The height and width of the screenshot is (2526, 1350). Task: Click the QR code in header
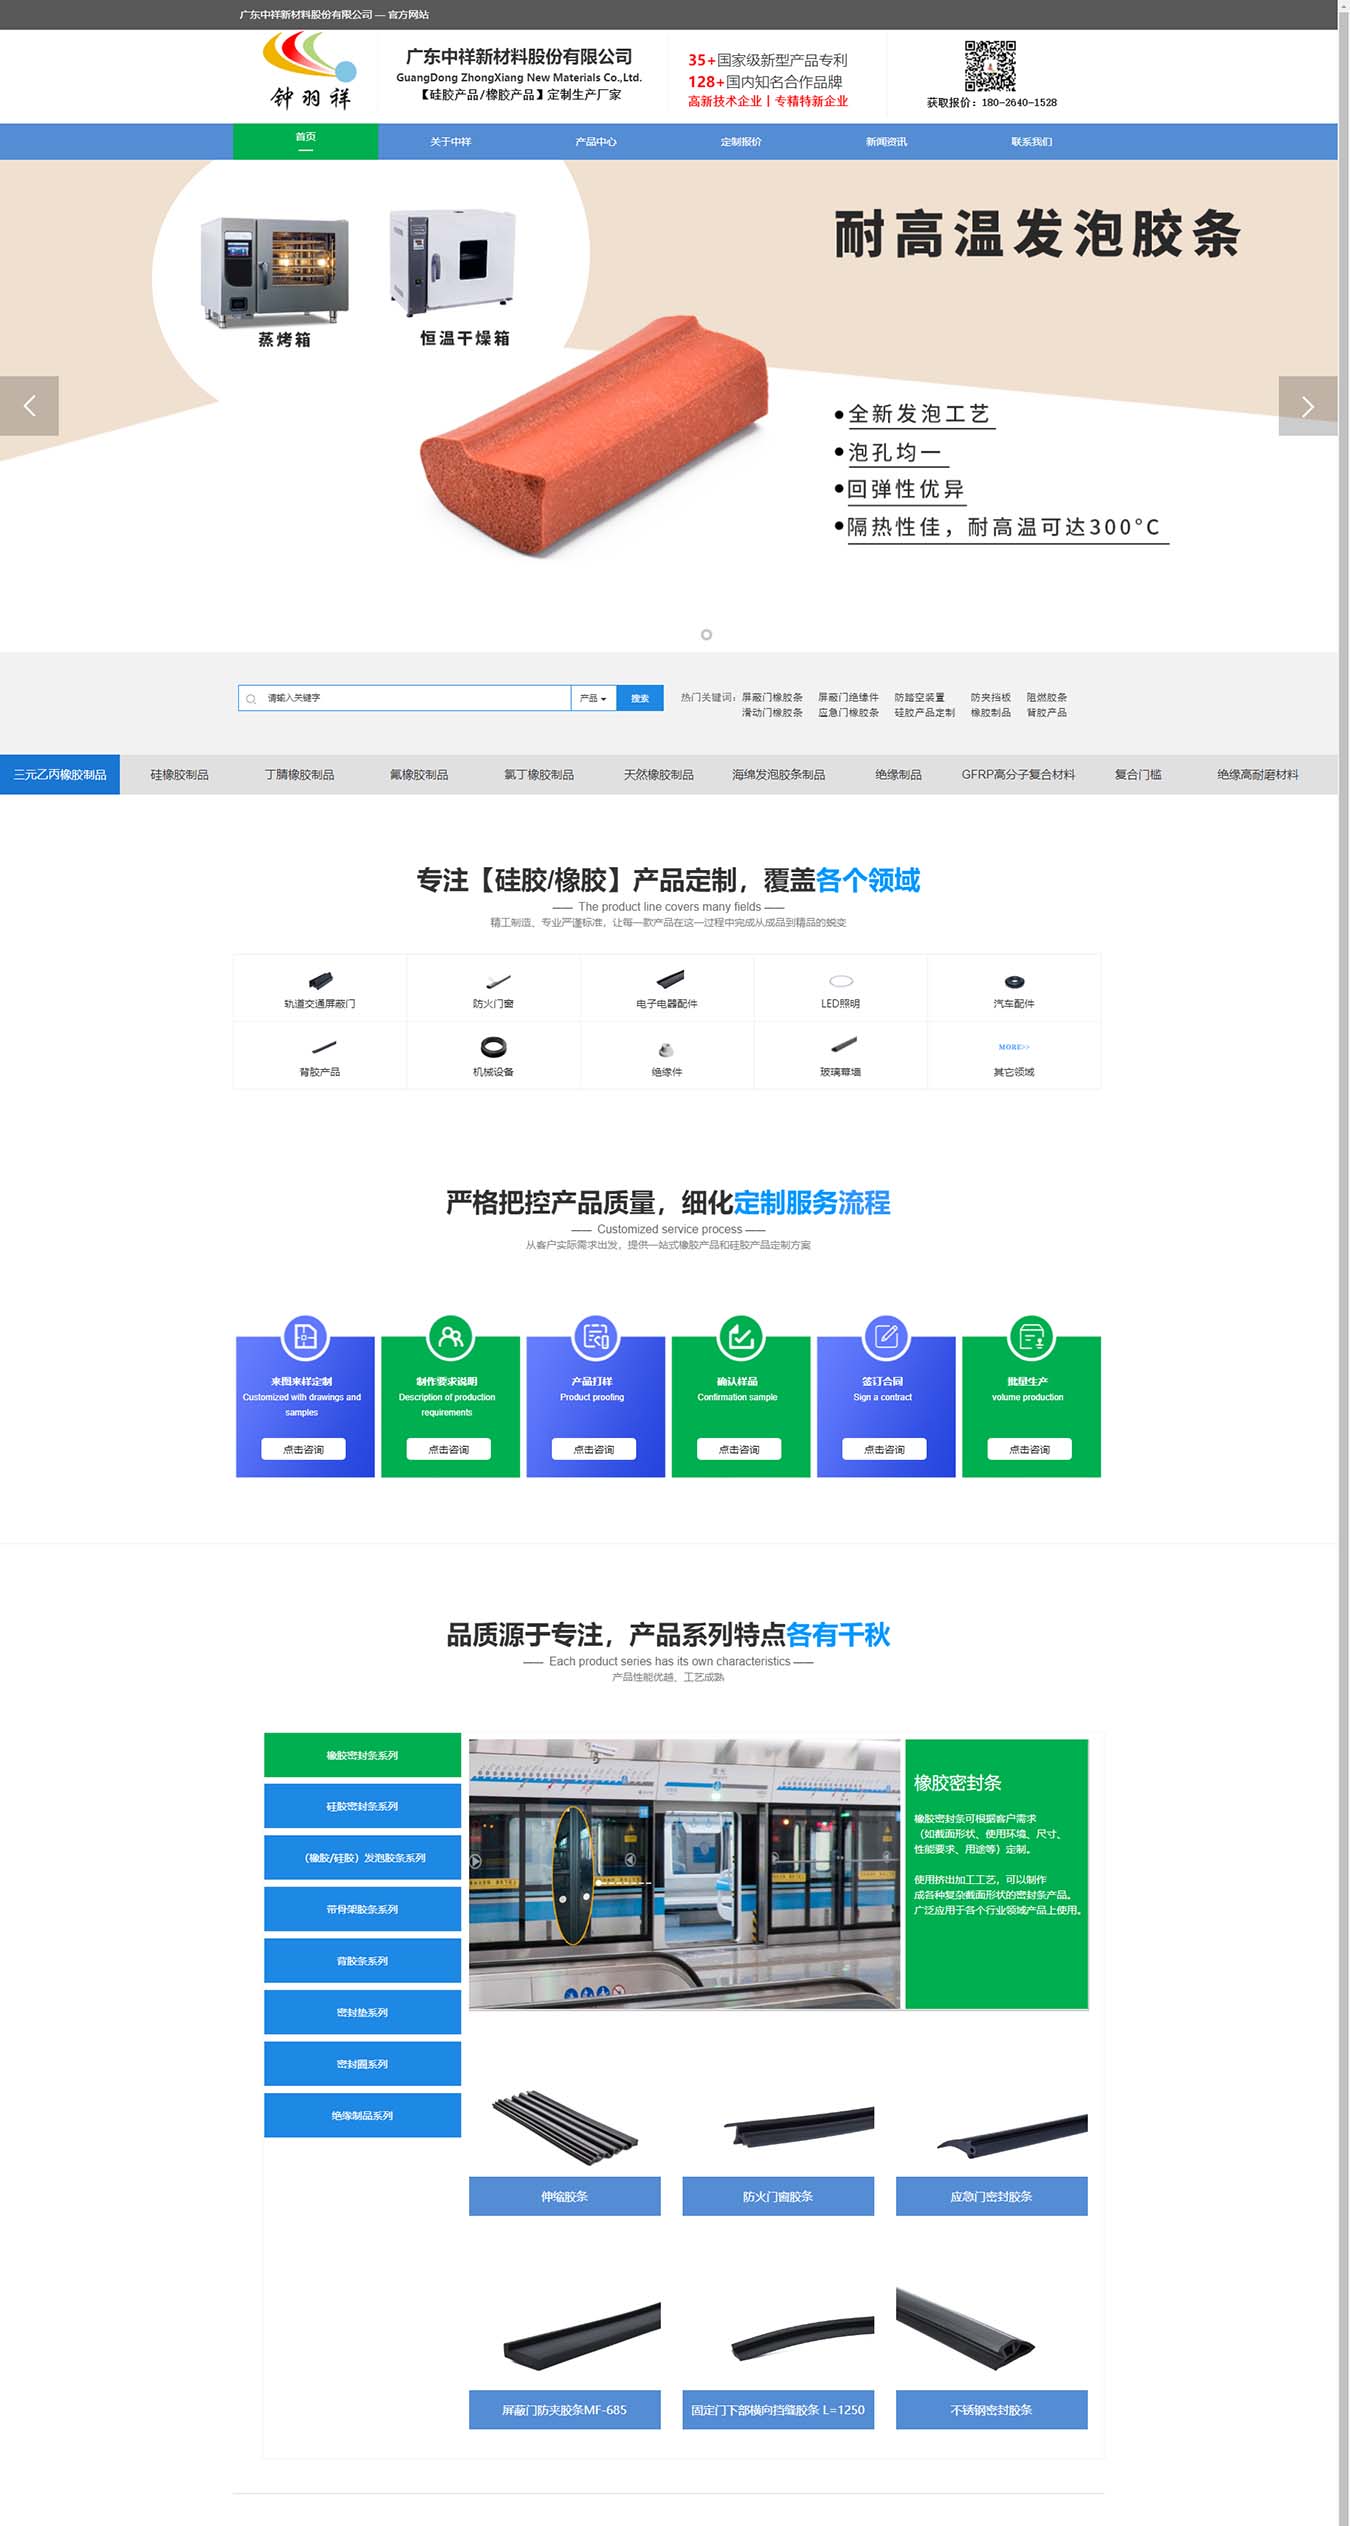tap(989, 66)
